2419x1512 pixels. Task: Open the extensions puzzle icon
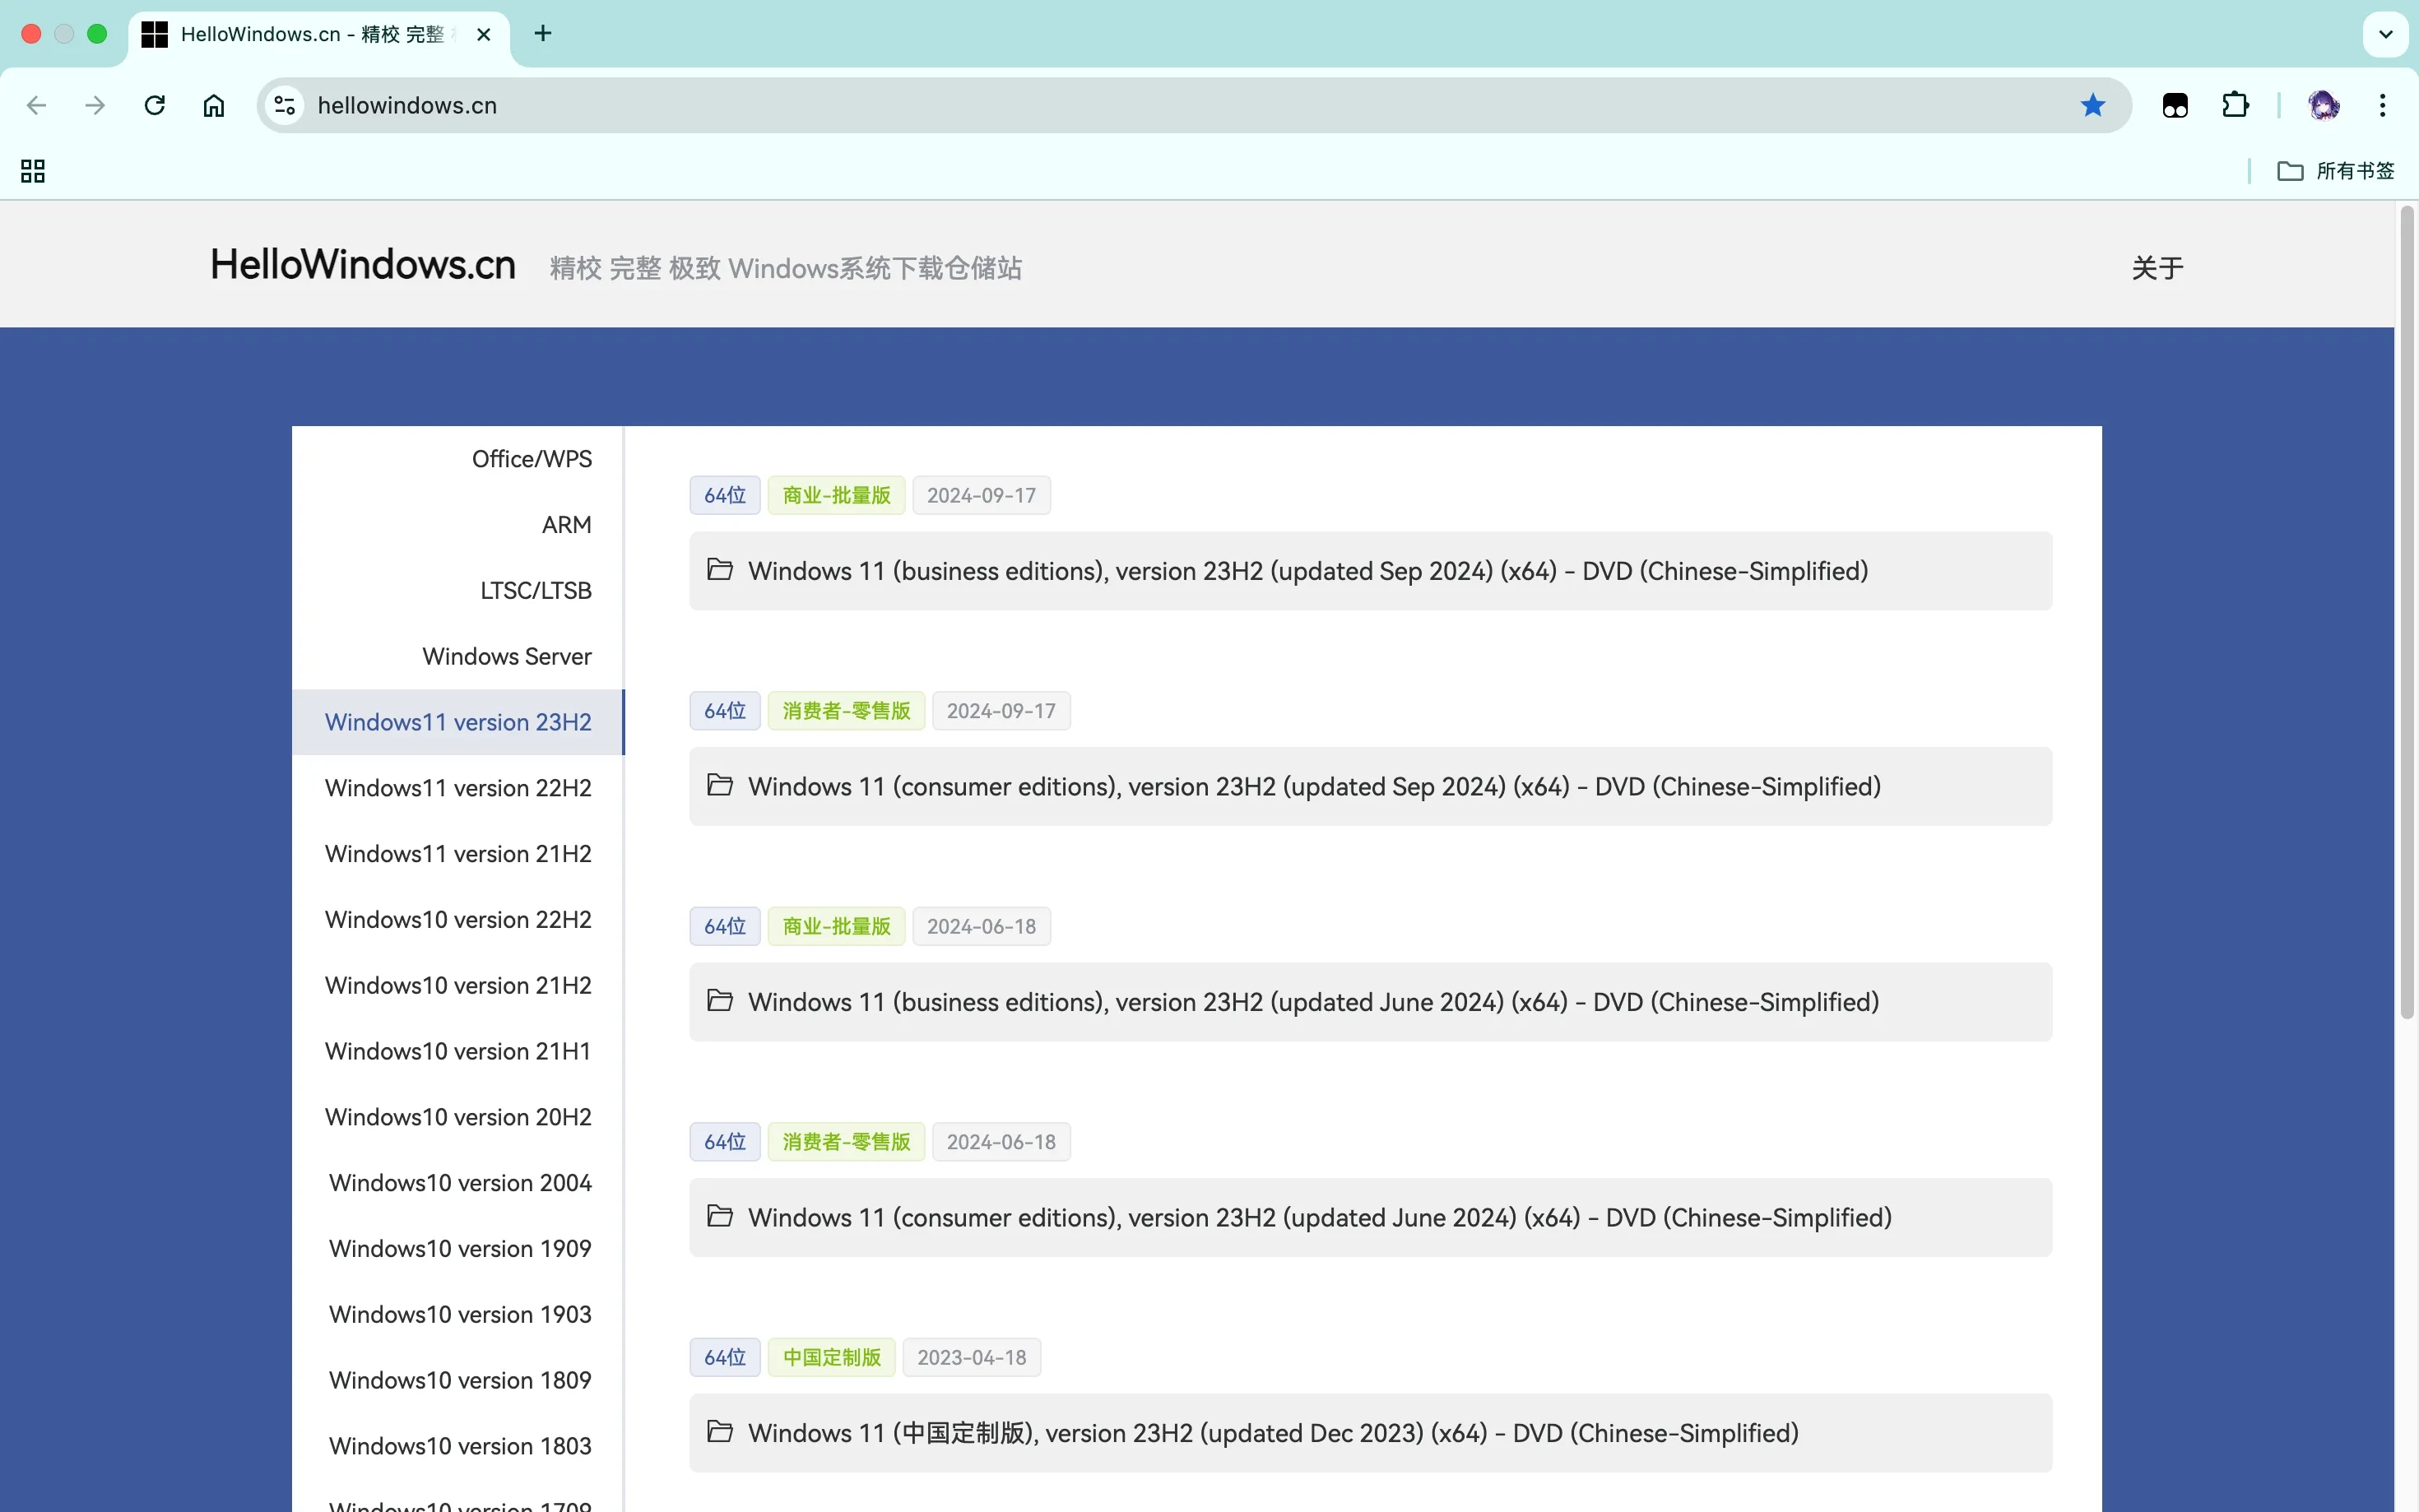(2235, 105)
